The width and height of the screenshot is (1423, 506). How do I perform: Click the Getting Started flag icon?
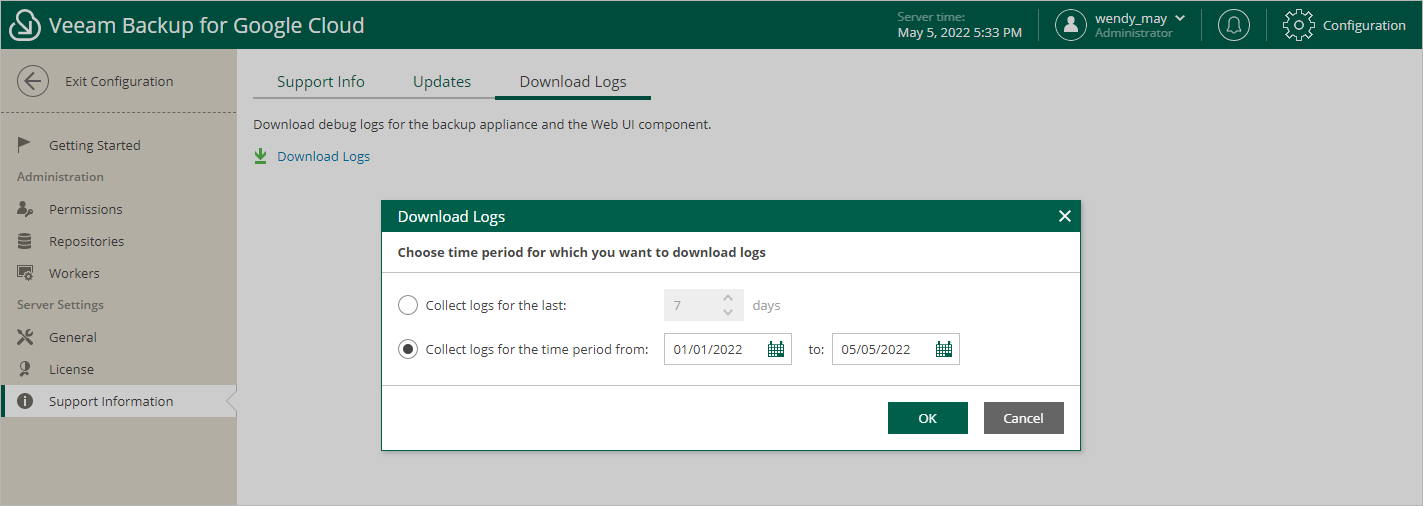[x=26, y=145]
